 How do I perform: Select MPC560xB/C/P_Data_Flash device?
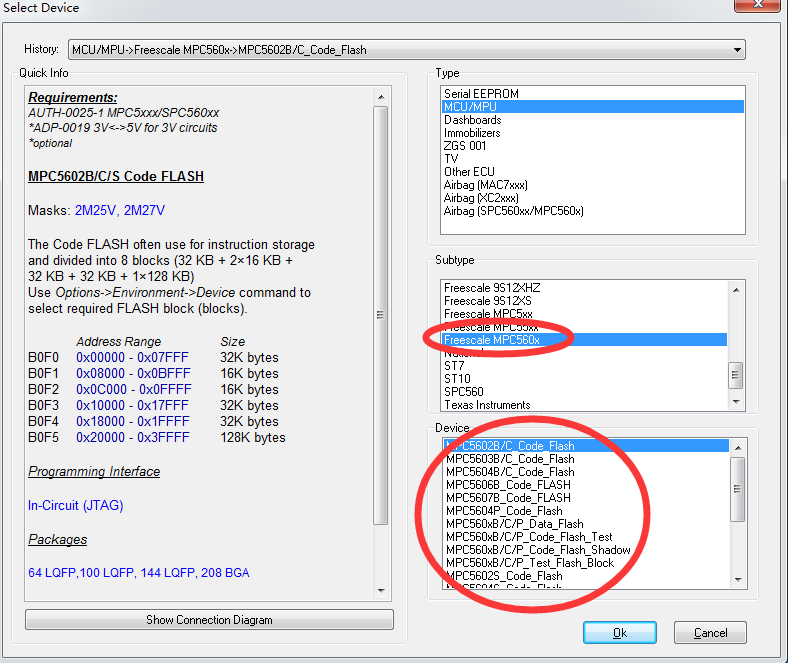point(514,524)
